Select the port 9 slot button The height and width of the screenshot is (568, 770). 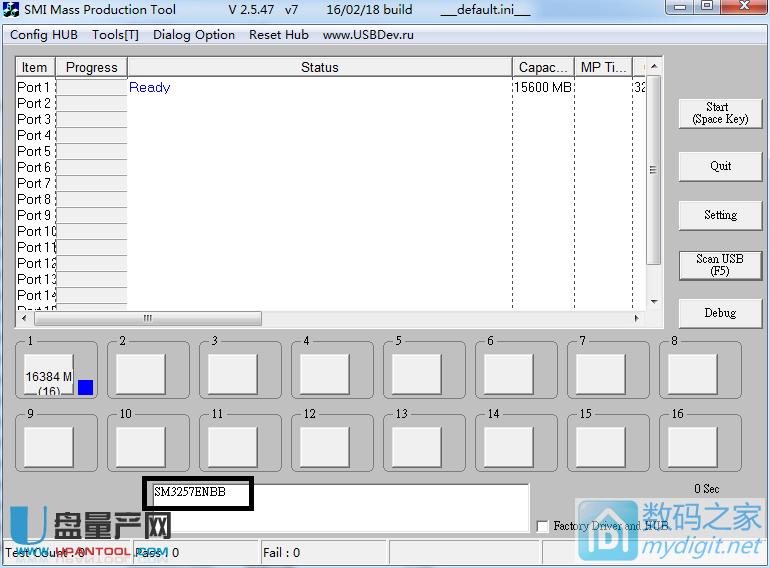point(48,445)
